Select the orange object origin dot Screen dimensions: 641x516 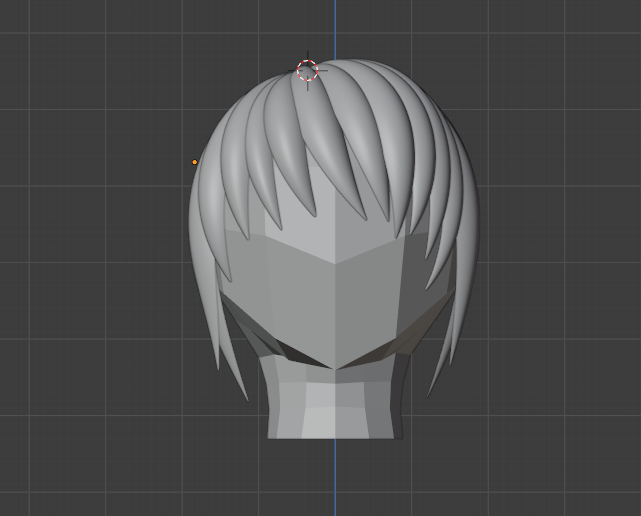tap(195, 162)
